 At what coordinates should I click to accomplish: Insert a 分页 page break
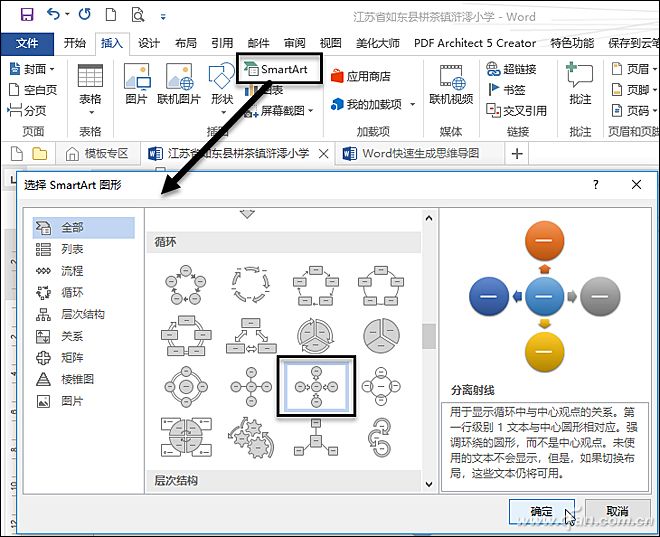click(27, 111)
